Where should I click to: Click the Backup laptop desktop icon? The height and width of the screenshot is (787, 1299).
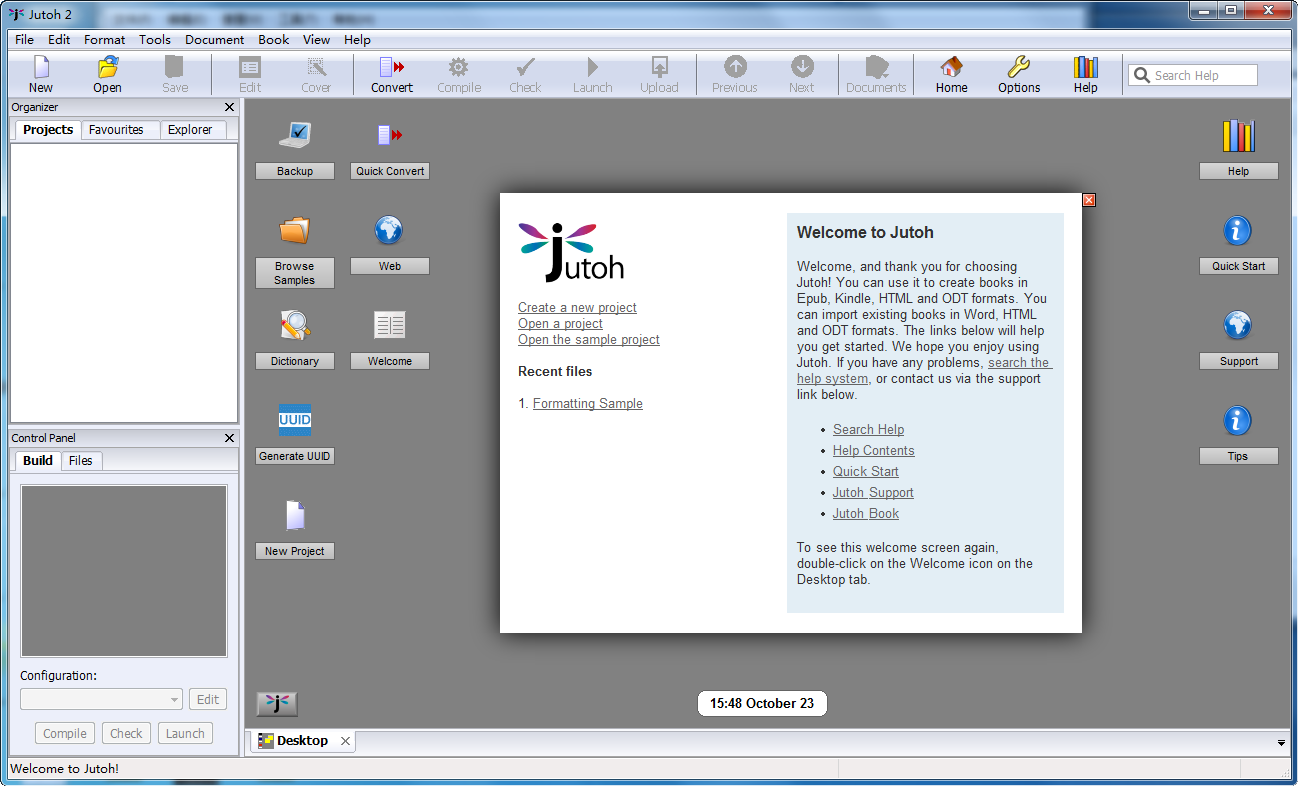tap(295, 134)
